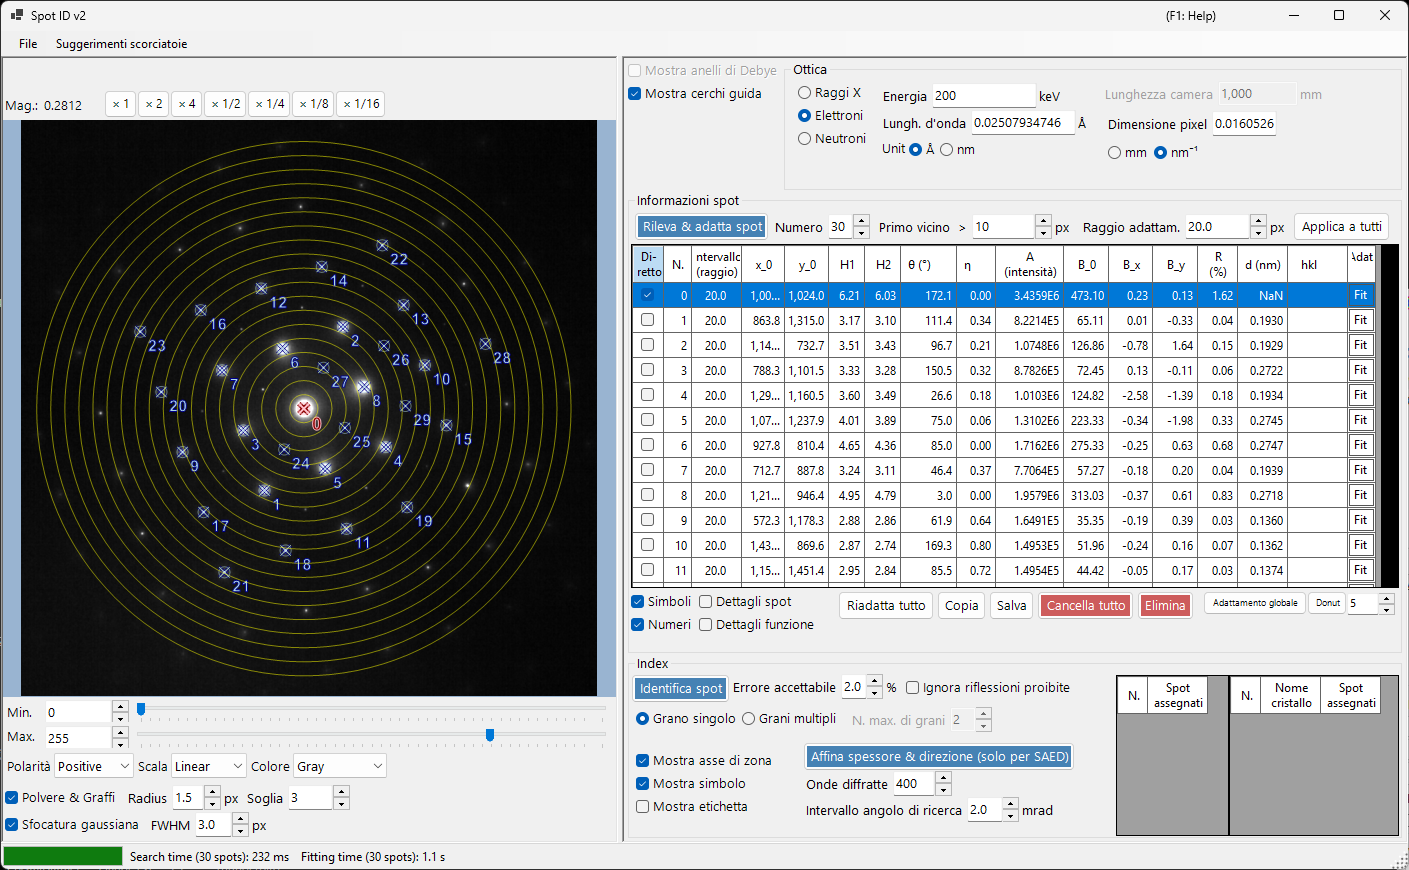1409x870 pixels.
Task: Increase the Onde diffratte stepper
Action: 943,778
